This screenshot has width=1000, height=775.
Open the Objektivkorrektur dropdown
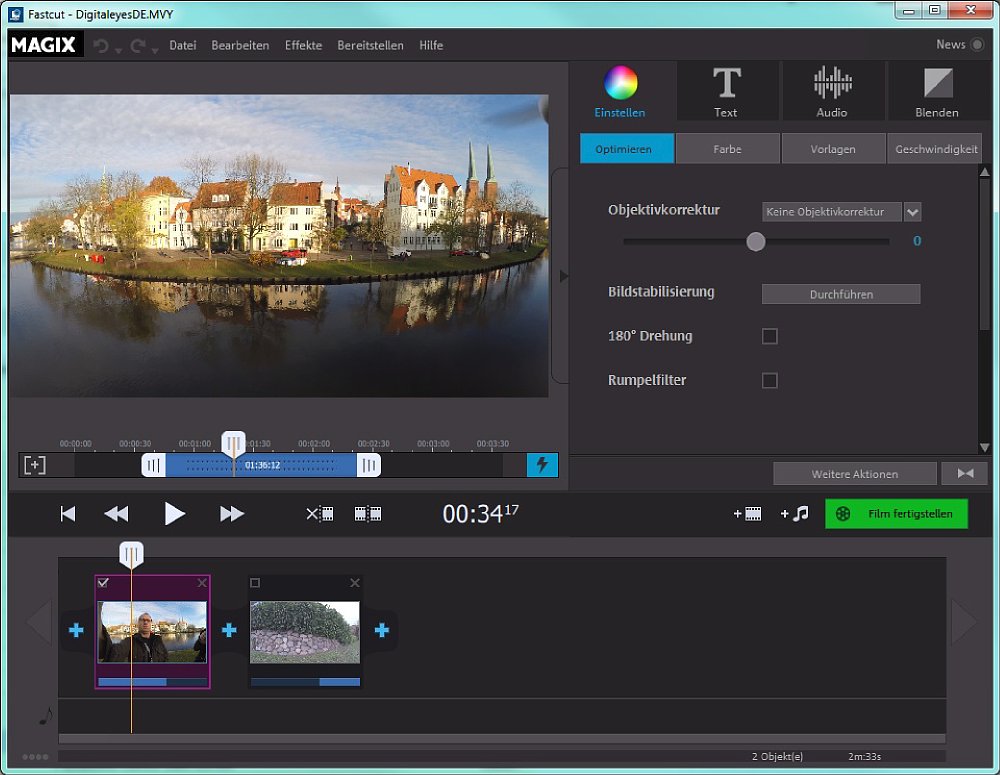tap(911, 212)
